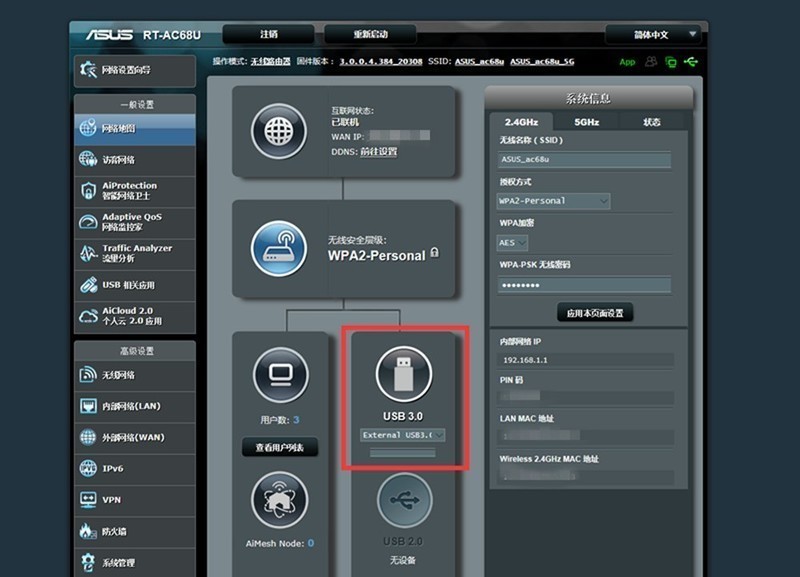Click the guest users status icon in header
The image size is (800, 577).
click(x=651, y=62)
